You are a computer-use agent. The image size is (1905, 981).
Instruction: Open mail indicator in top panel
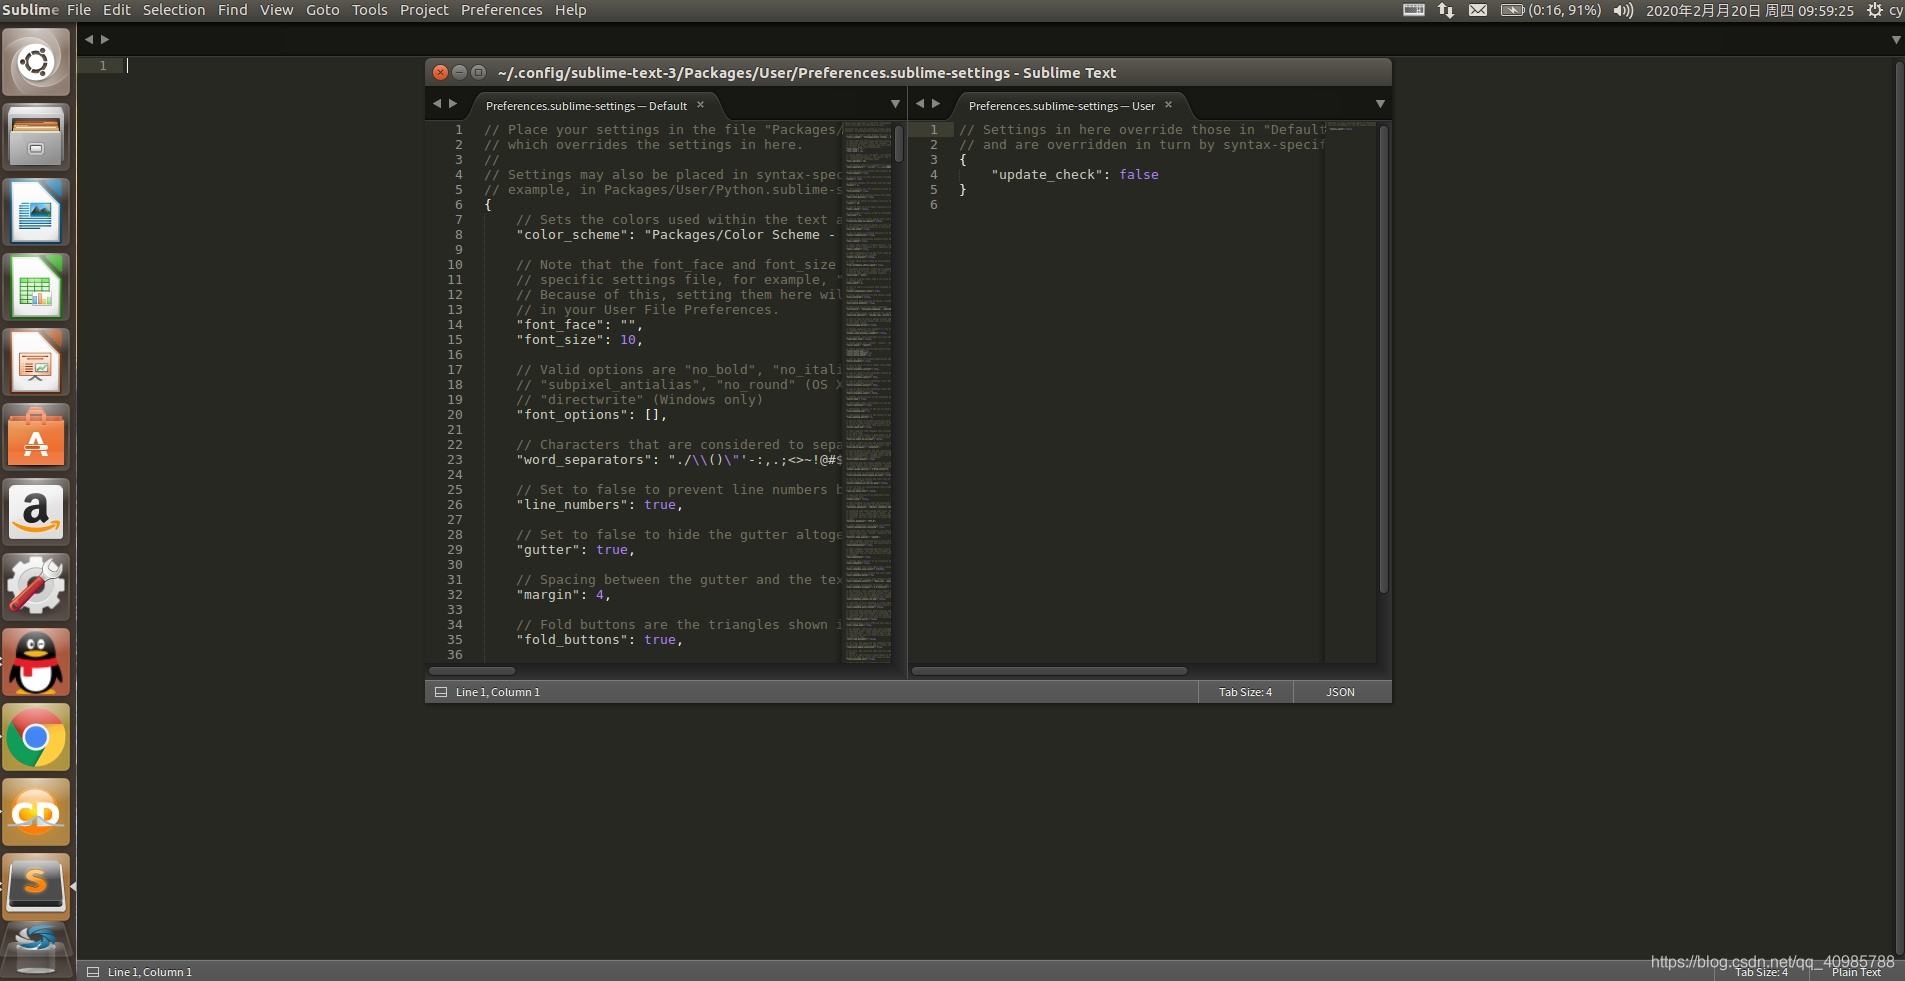pos(1478,10)
